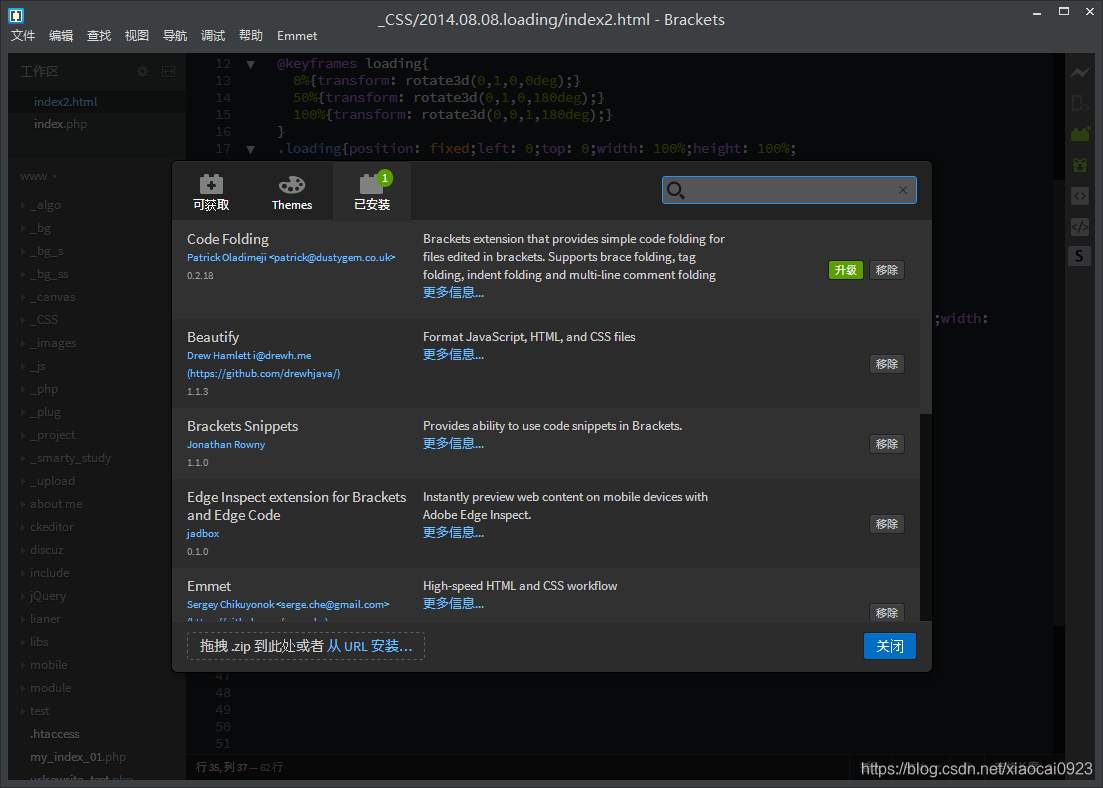The image size is (1103, 788).
Task: Open Extension Manager brick icon in sidebar
Action: 1080,134
